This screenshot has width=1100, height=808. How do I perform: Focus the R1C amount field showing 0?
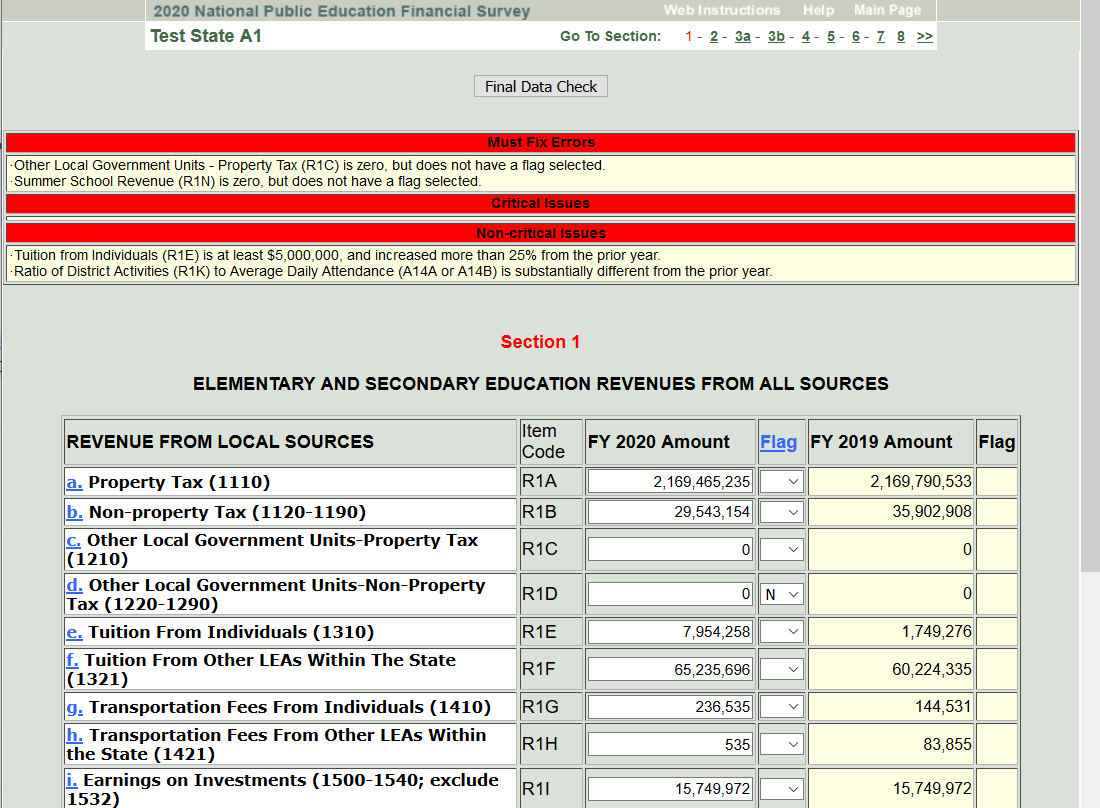pyautogui.click(x=670, y=550)
